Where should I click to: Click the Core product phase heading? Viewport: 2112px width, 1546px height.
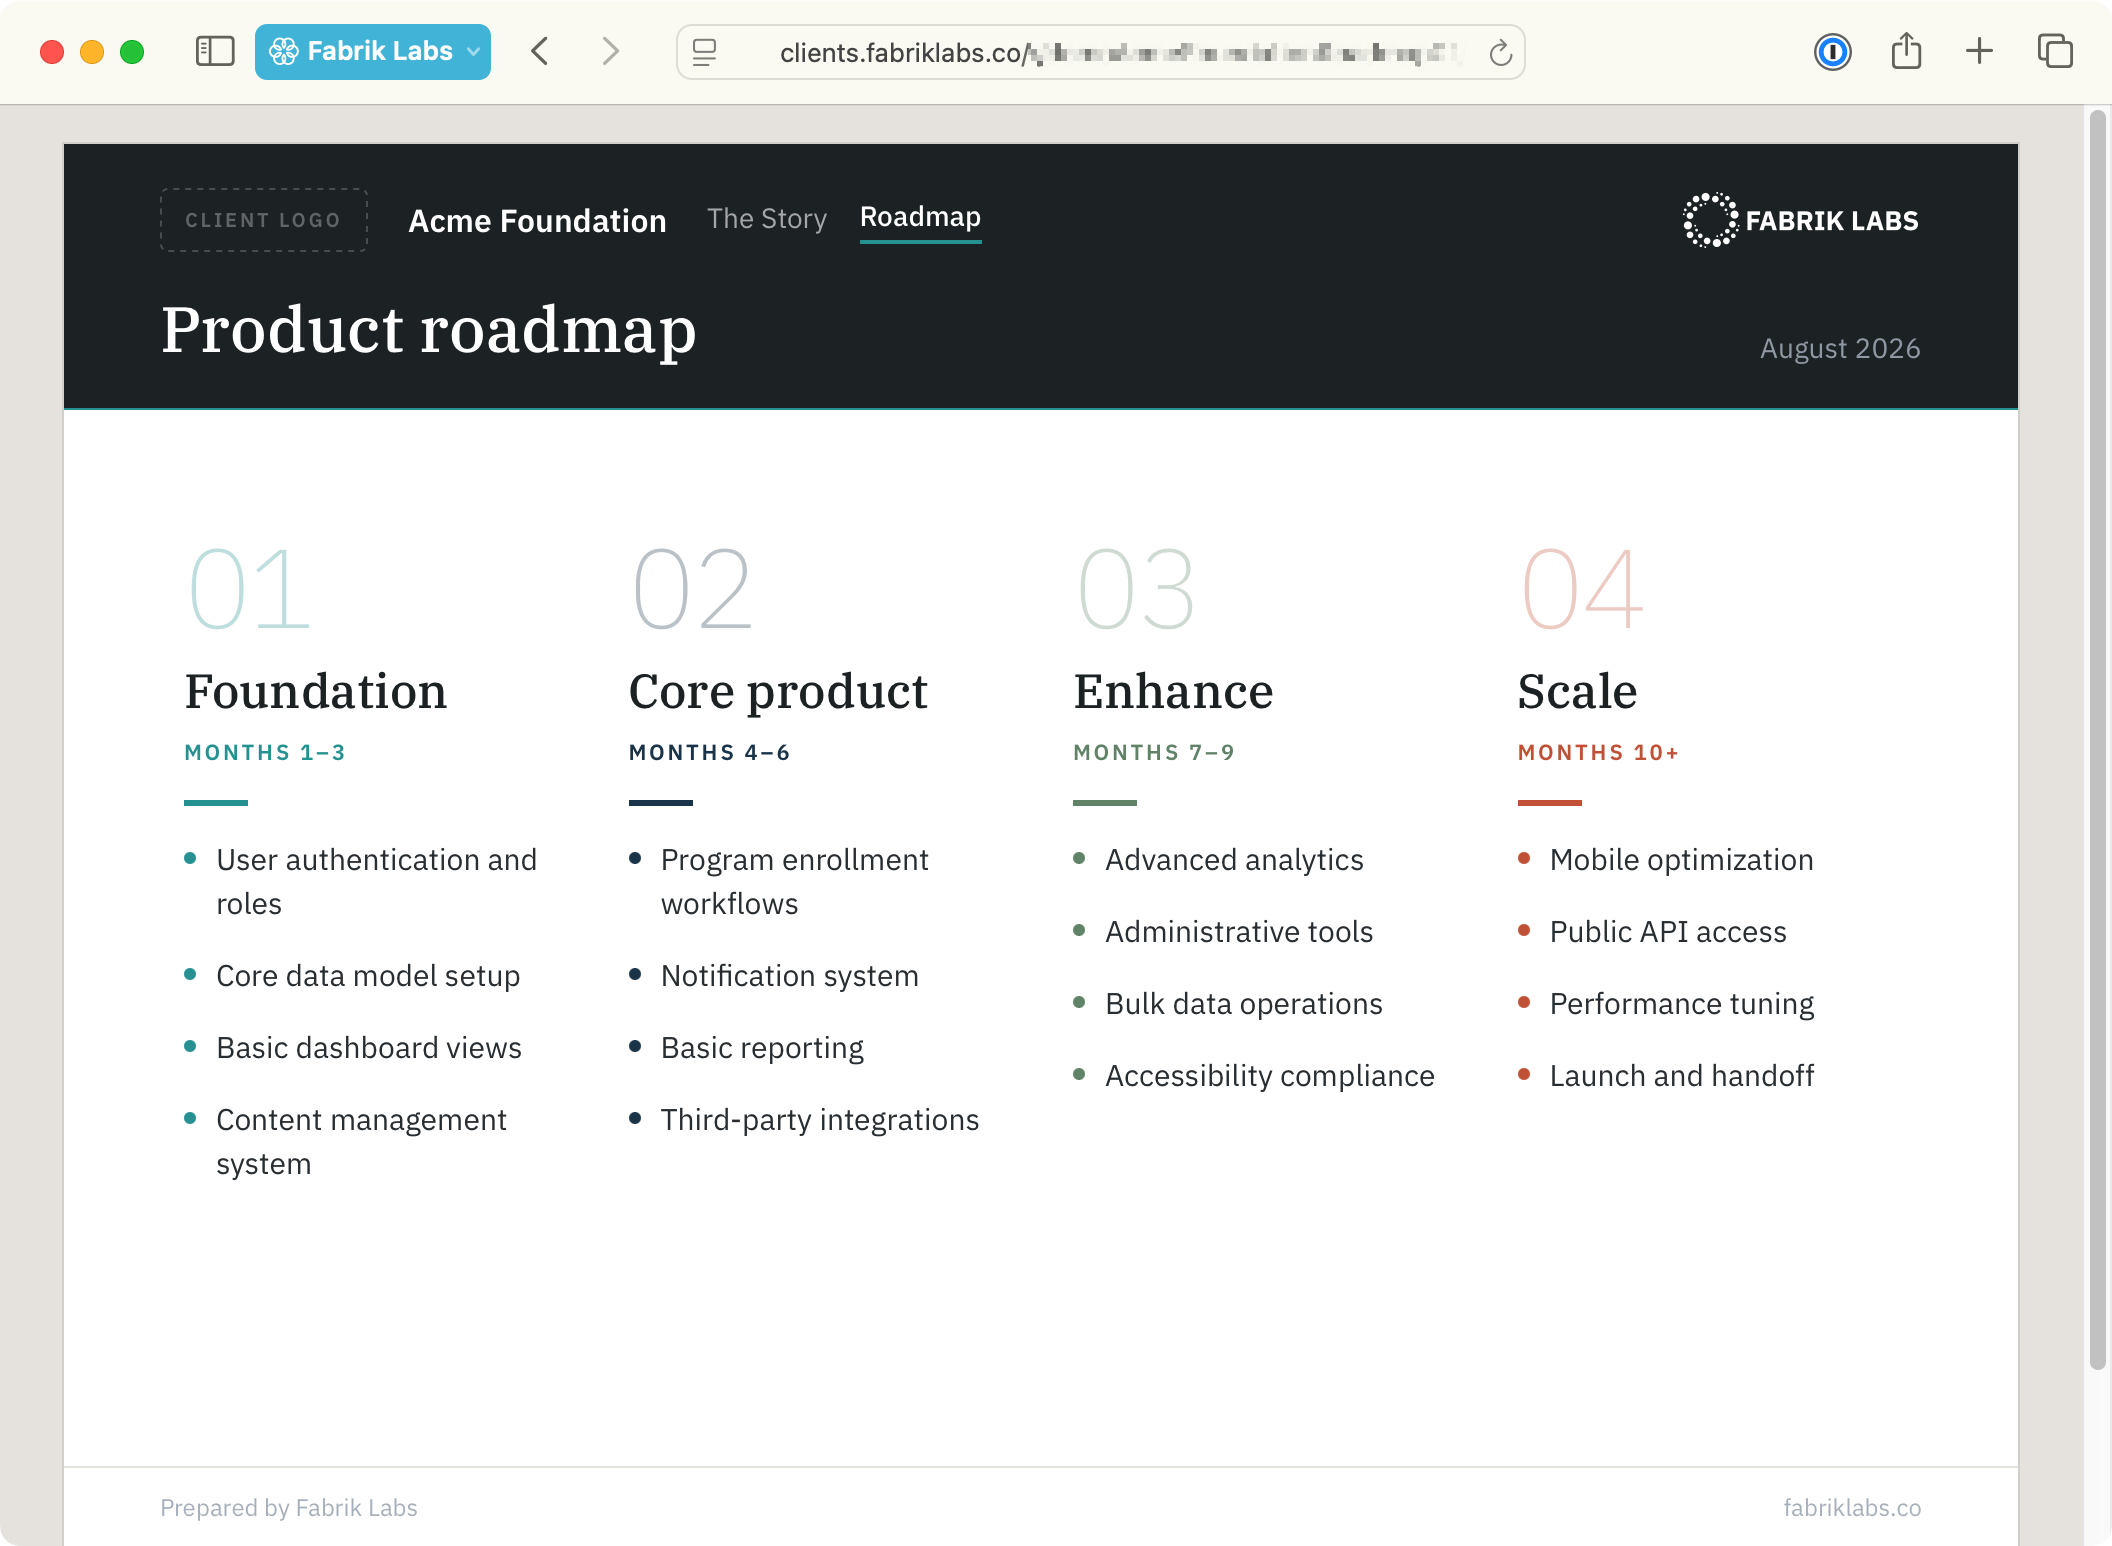pos(778,691)
